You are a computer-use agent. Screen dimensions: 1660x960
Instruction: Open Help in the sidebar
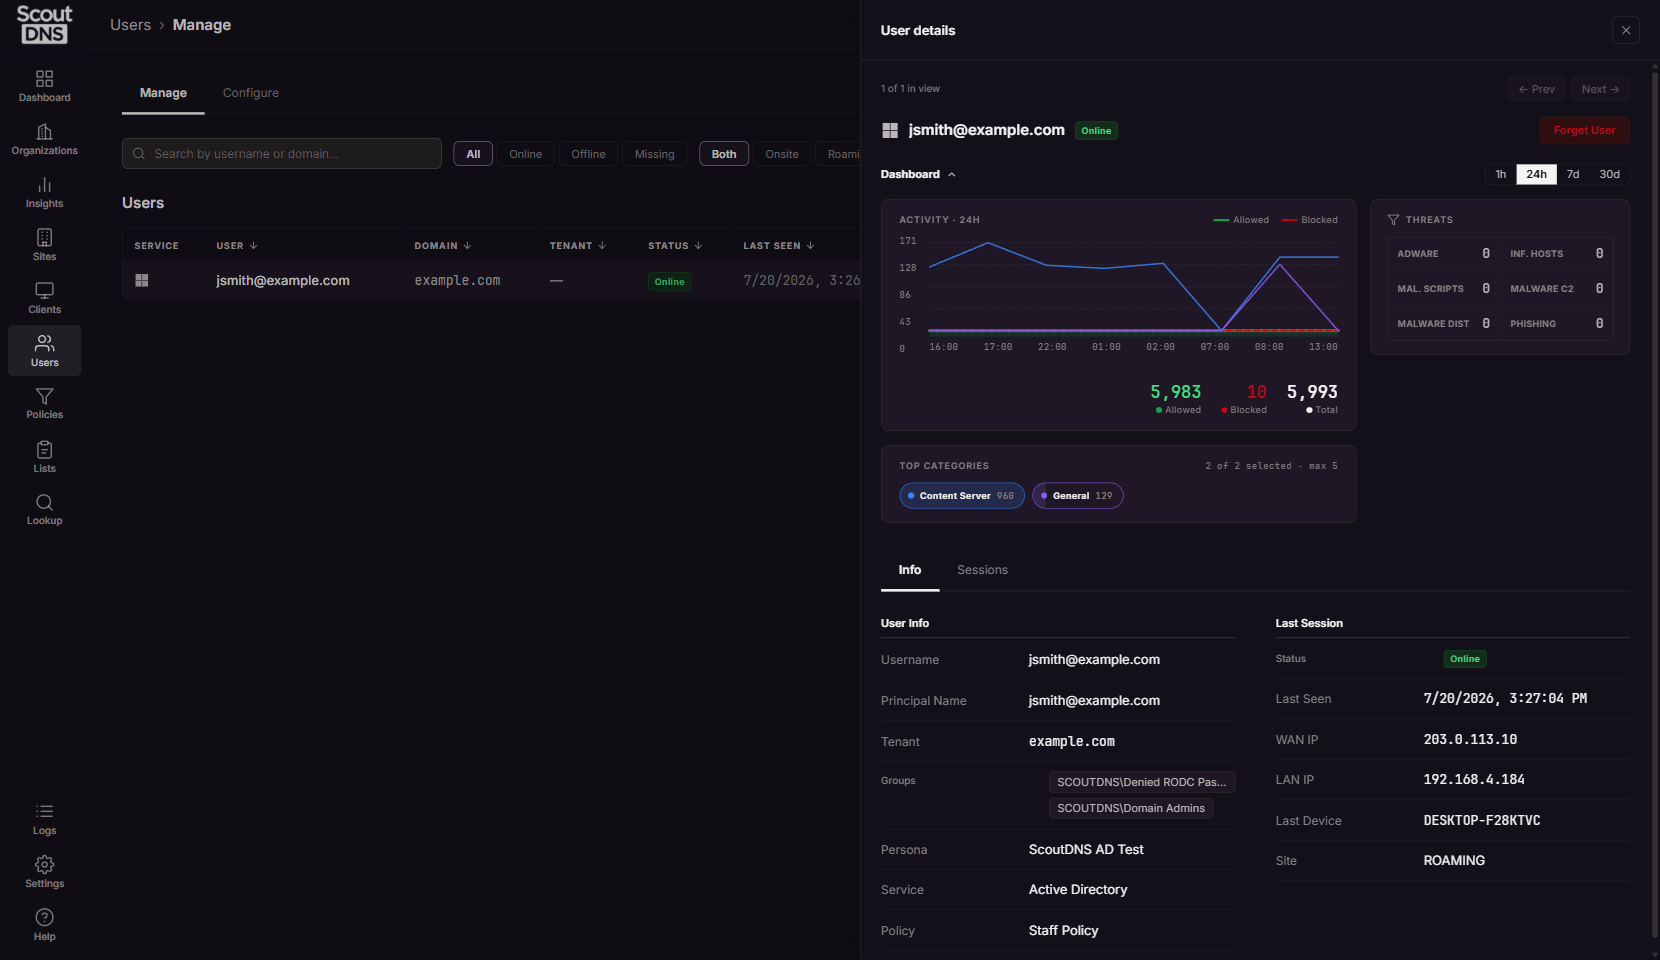(x=44, y=925)
